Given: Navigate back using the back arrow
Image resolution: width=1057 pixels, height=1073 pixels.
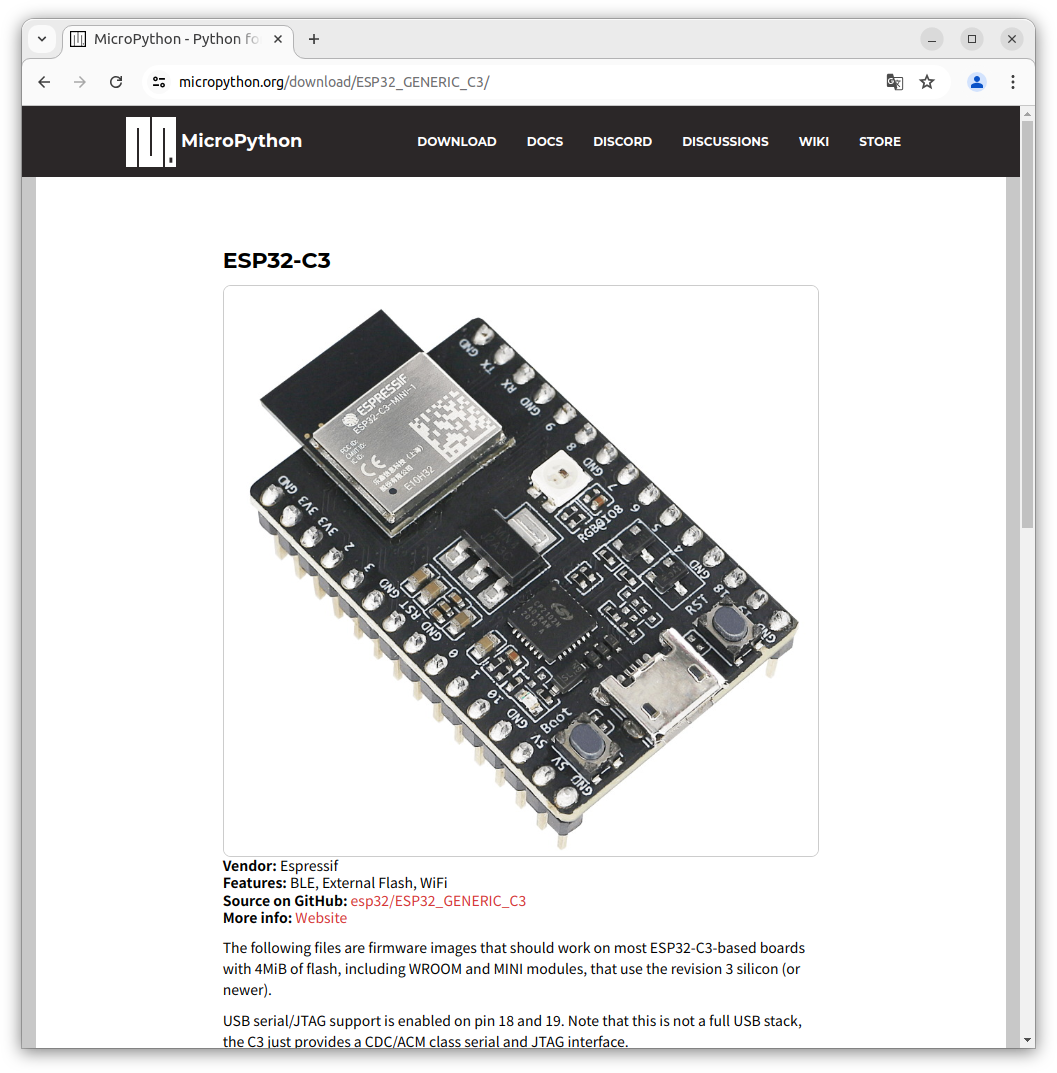Looking at the screenshot, I should [x=43, y=82].
